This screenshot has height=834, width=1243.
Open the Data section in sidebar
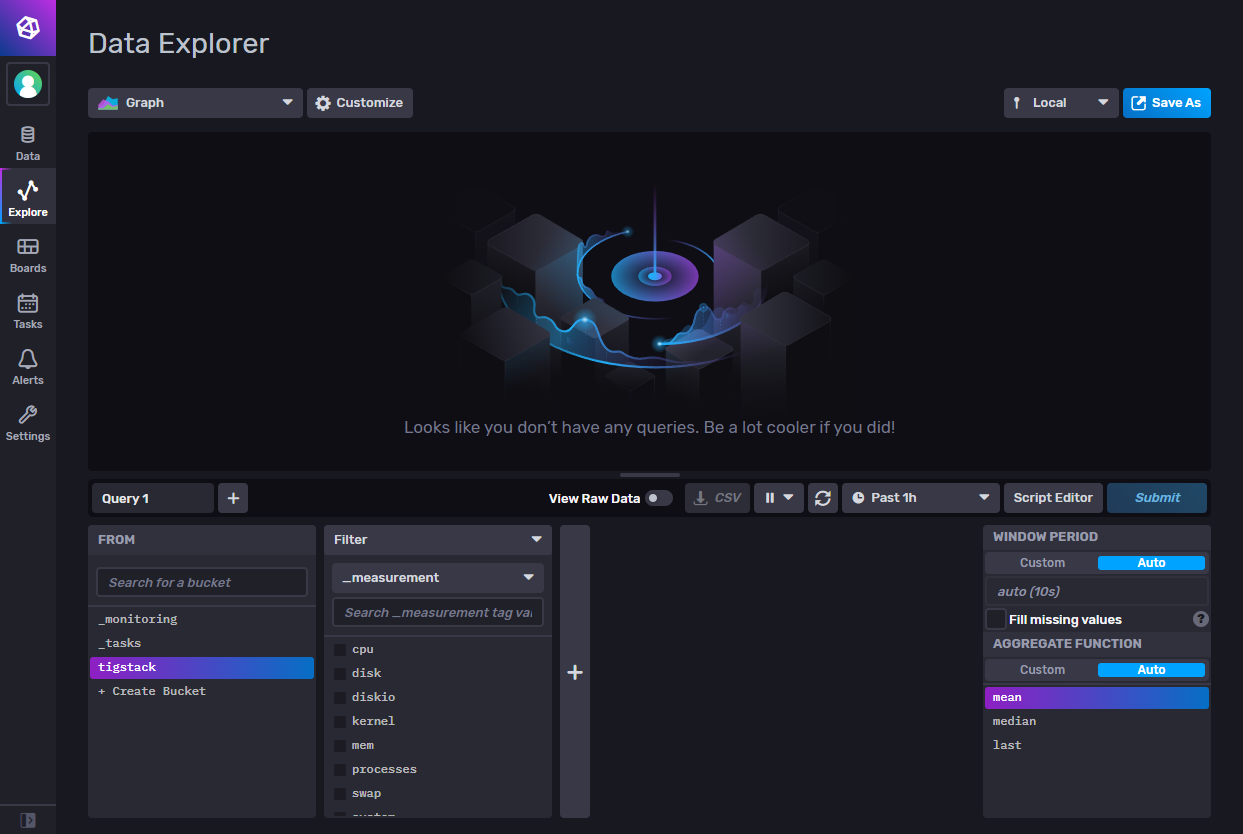pos(28,143)
